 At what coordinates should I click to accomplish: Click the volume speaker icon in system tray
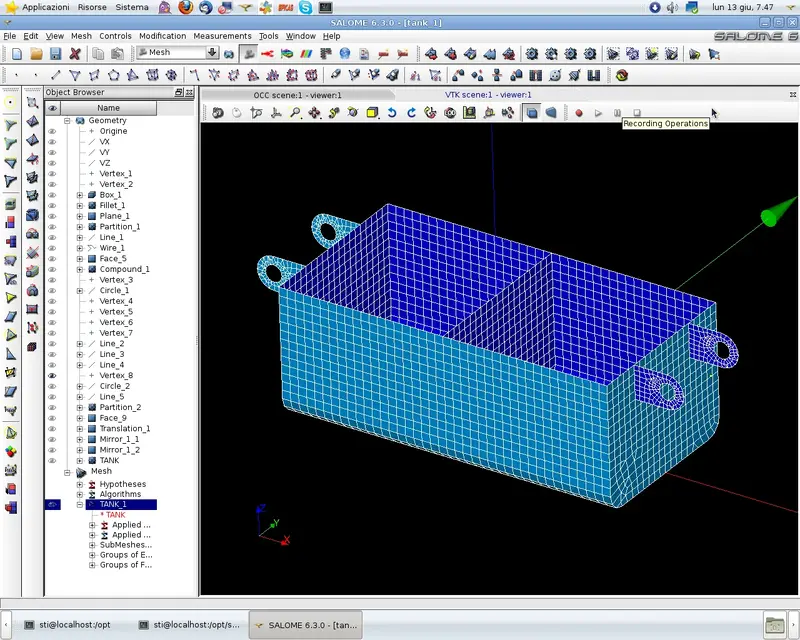[672, 7]
